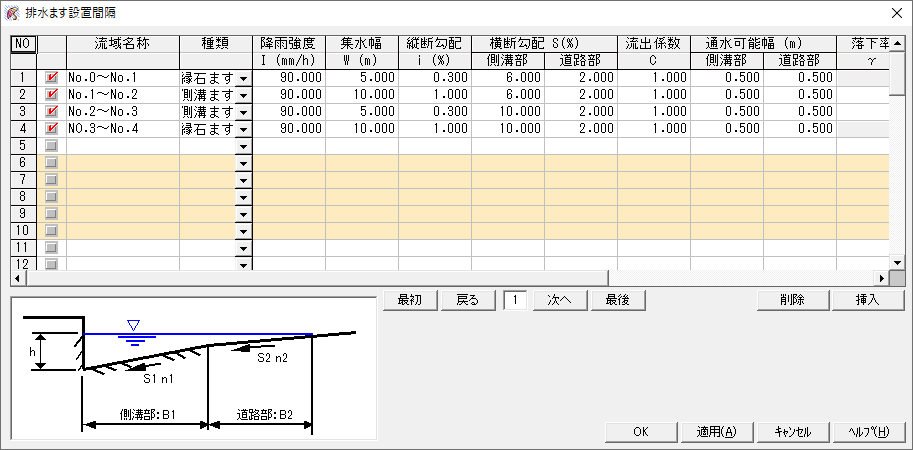Click the NO header cell at the grid corner

[24, 44]
